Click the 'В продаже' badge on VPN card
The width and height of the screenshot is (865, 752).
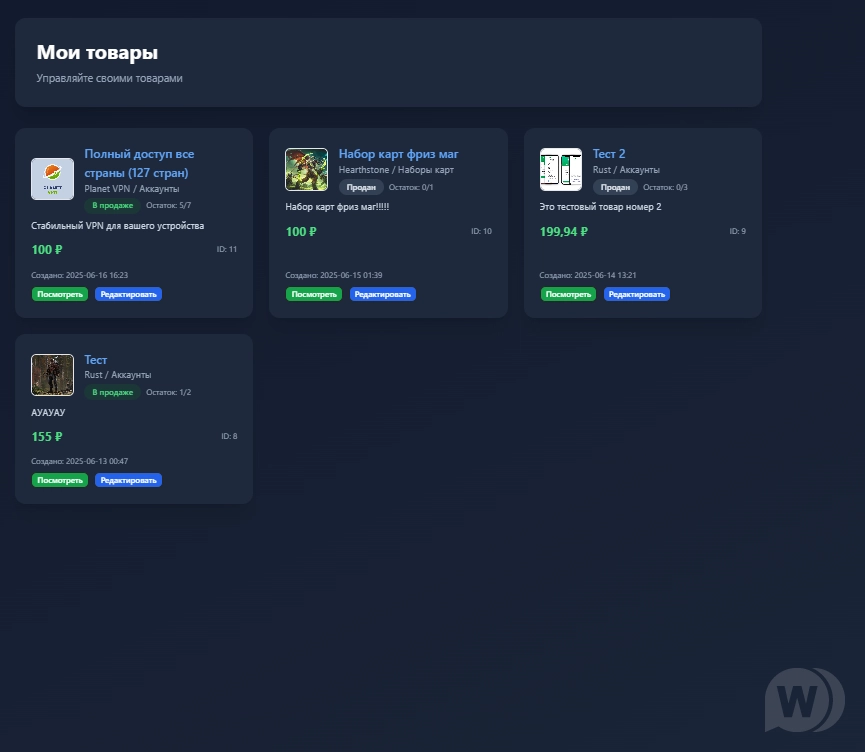point(112,205)
